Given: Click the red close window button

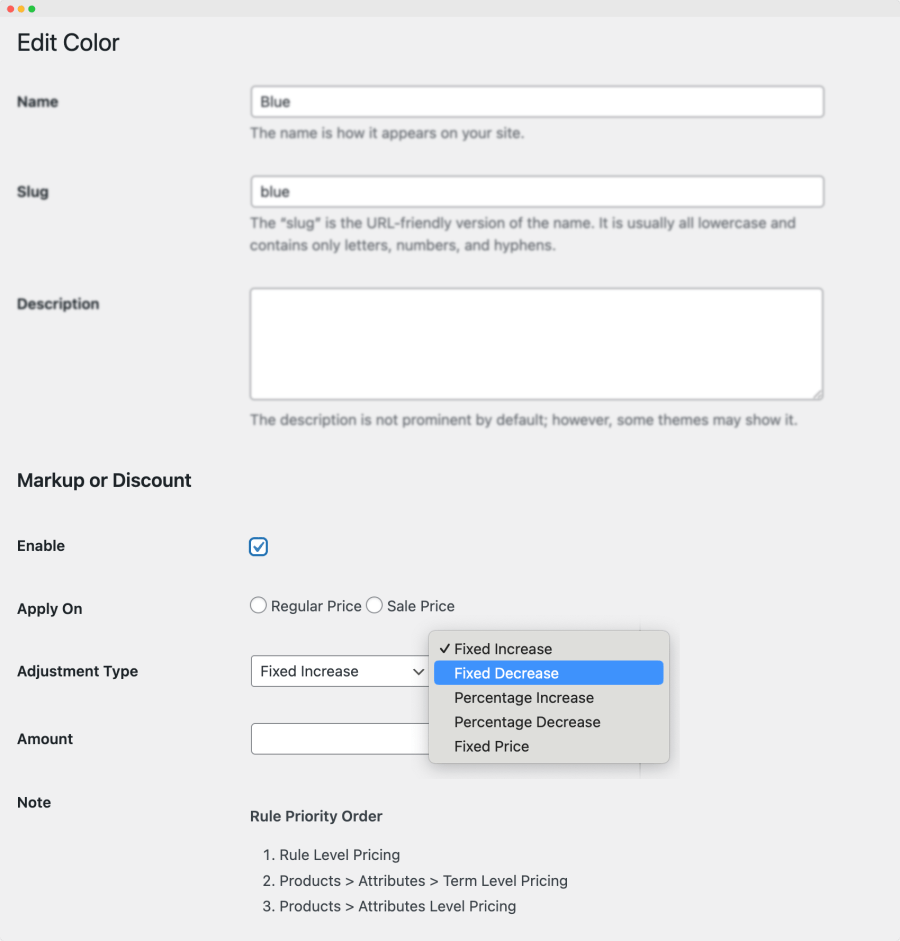Looking at the screenshot, I should (10, 8).
